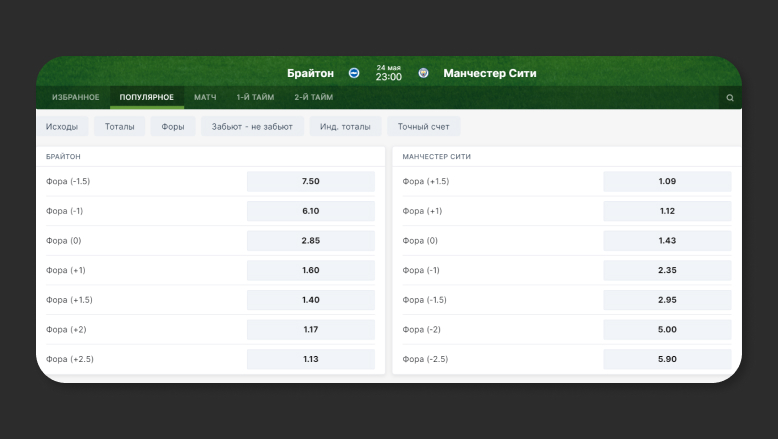Select Забьют - не забьют filter
778x439 pixels.
[252, 127]
